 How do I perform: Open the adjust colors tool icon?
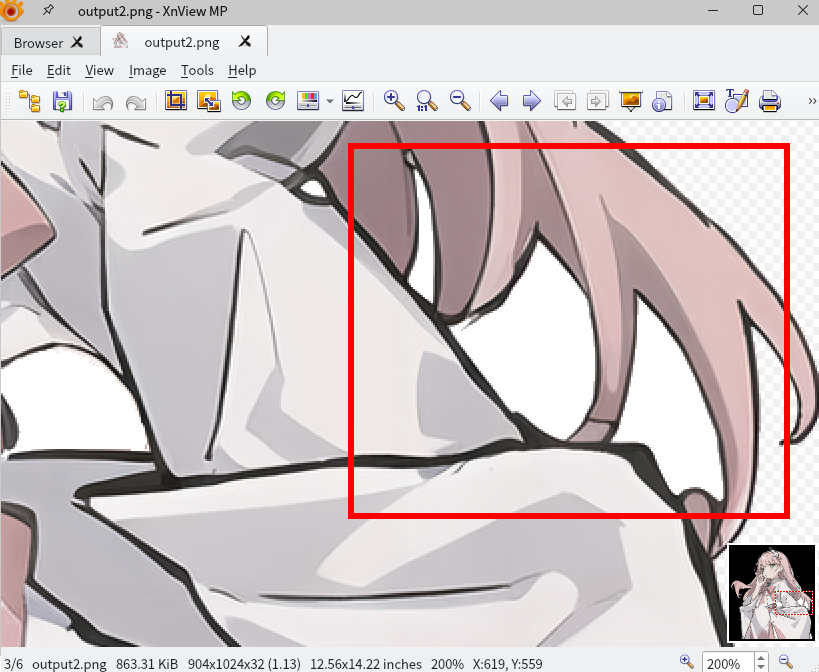pyautogui.click(x=308, y=100)
